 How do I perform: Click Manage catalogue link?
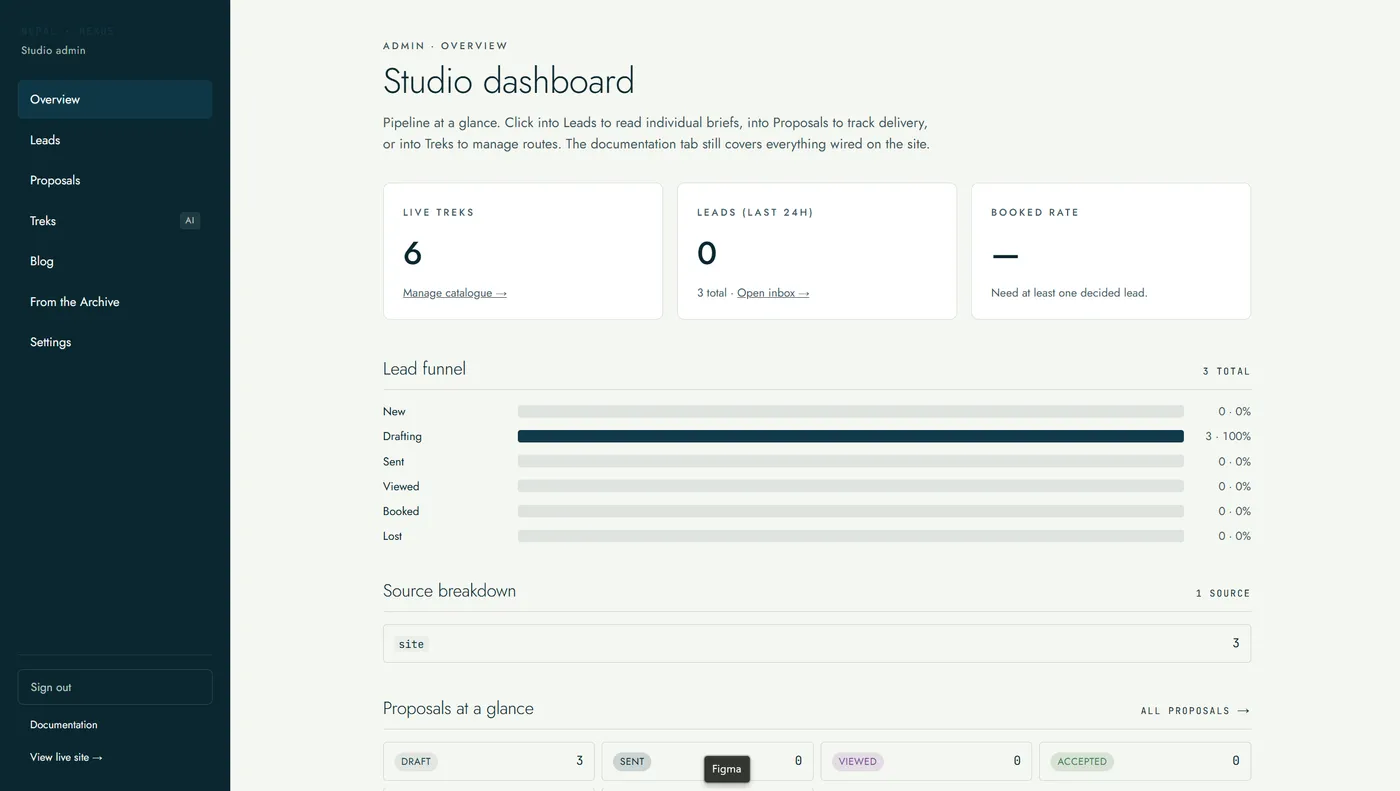tap(455, 293)
